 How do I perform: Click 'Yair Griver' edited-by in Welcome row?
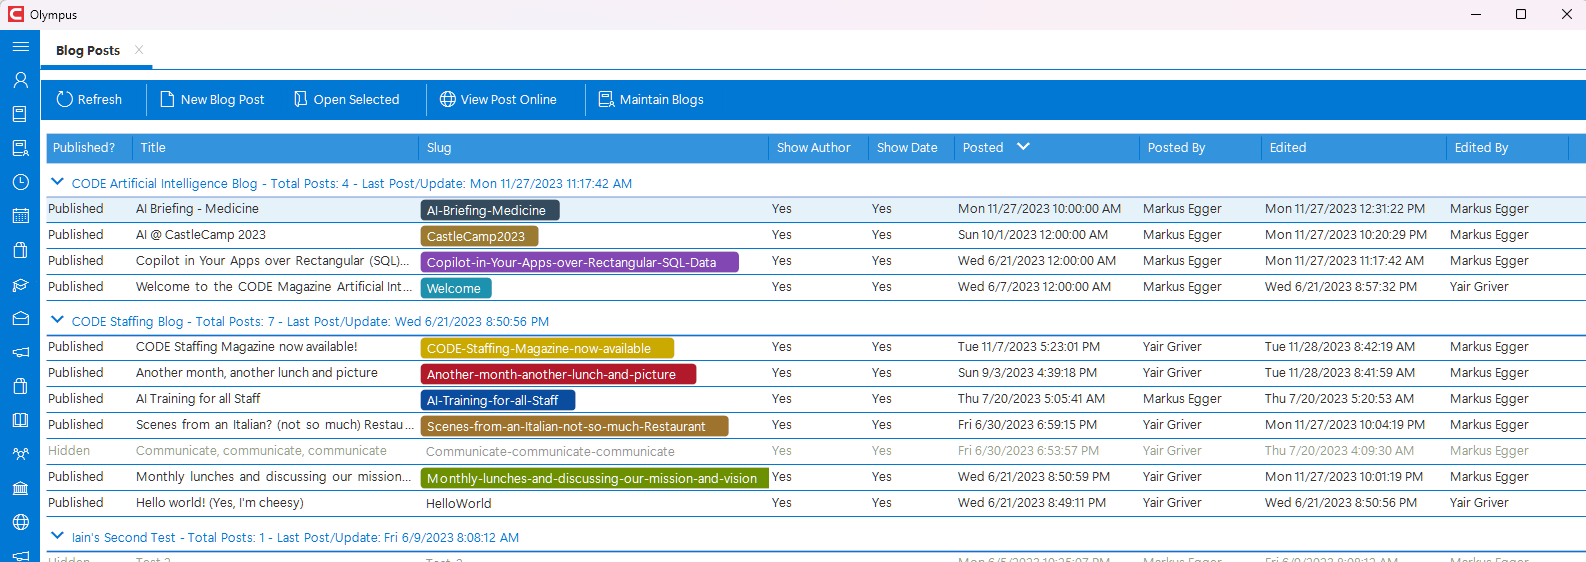pyautogui.click(x=1479, y=286)
